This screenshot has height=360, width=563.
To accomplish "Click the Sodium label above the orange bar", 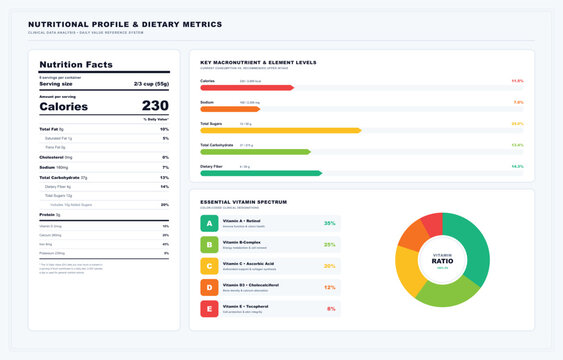I will [207, 102].
